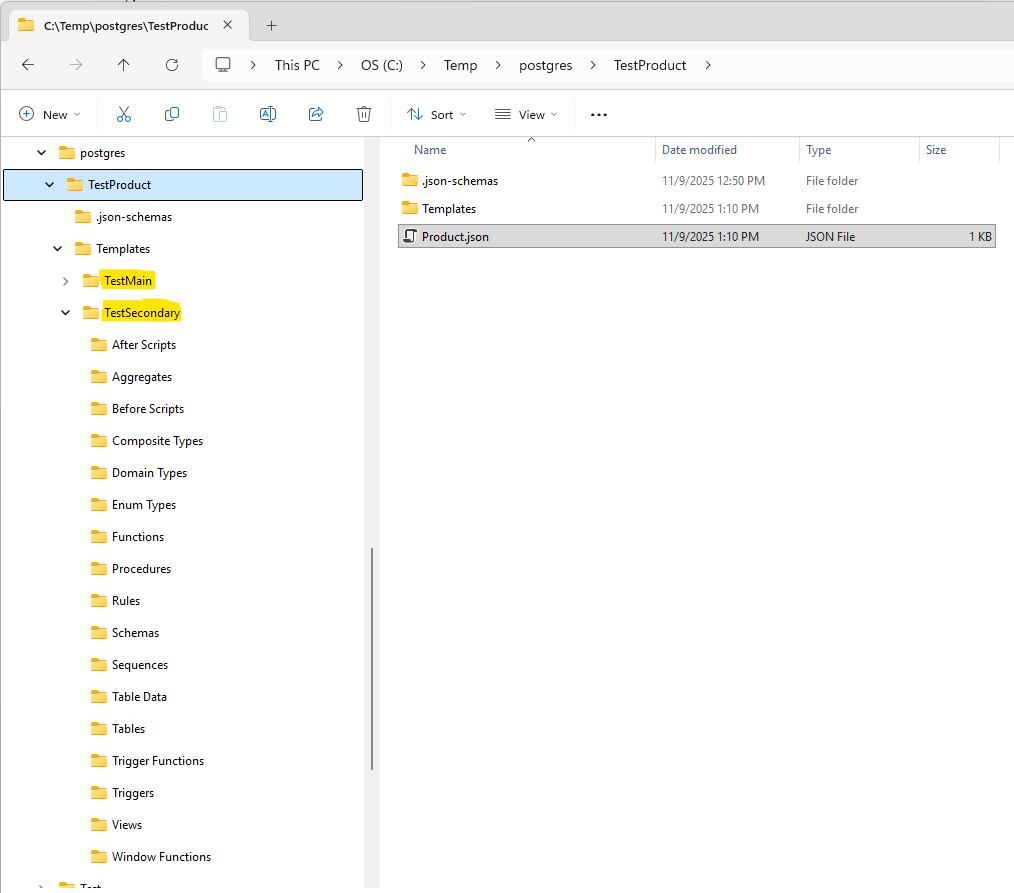Click the postgres breadcrumb segment
This screenshot has height=893, width=1014.
coord(545,65)
